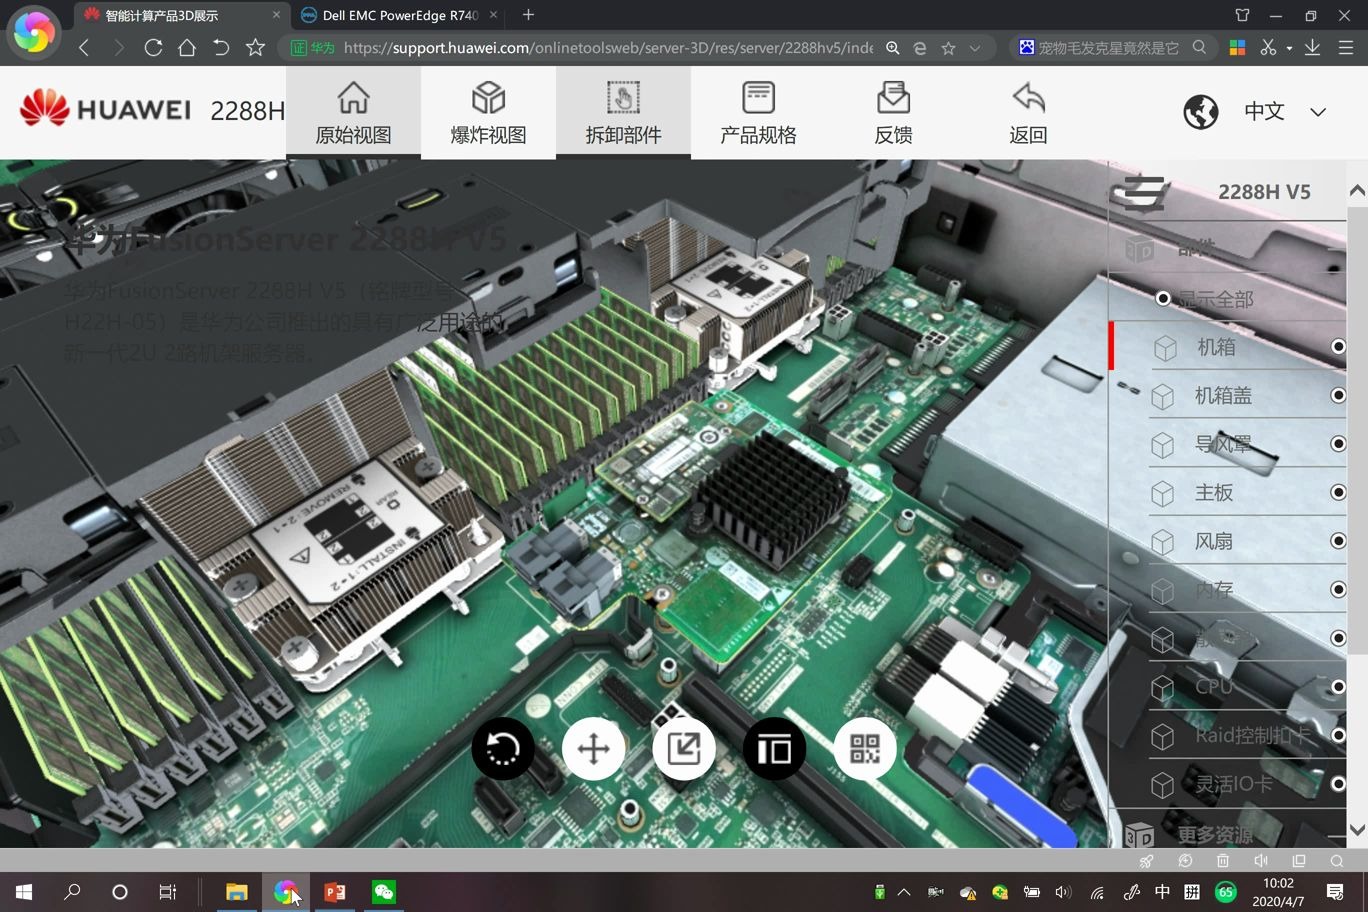Image resolution: width=1368 pixels, height=912 pixels.
Task: Open the feedback (反馈) page
Action: pyautogui.click(x=893, y=112)
